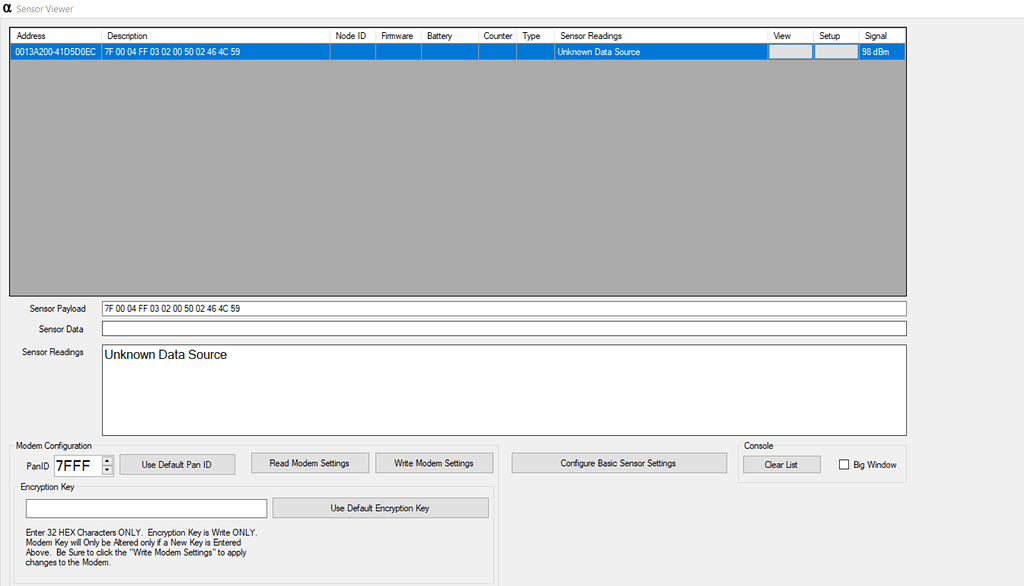Click the Use Default Pan ID button

pos(177,465)
